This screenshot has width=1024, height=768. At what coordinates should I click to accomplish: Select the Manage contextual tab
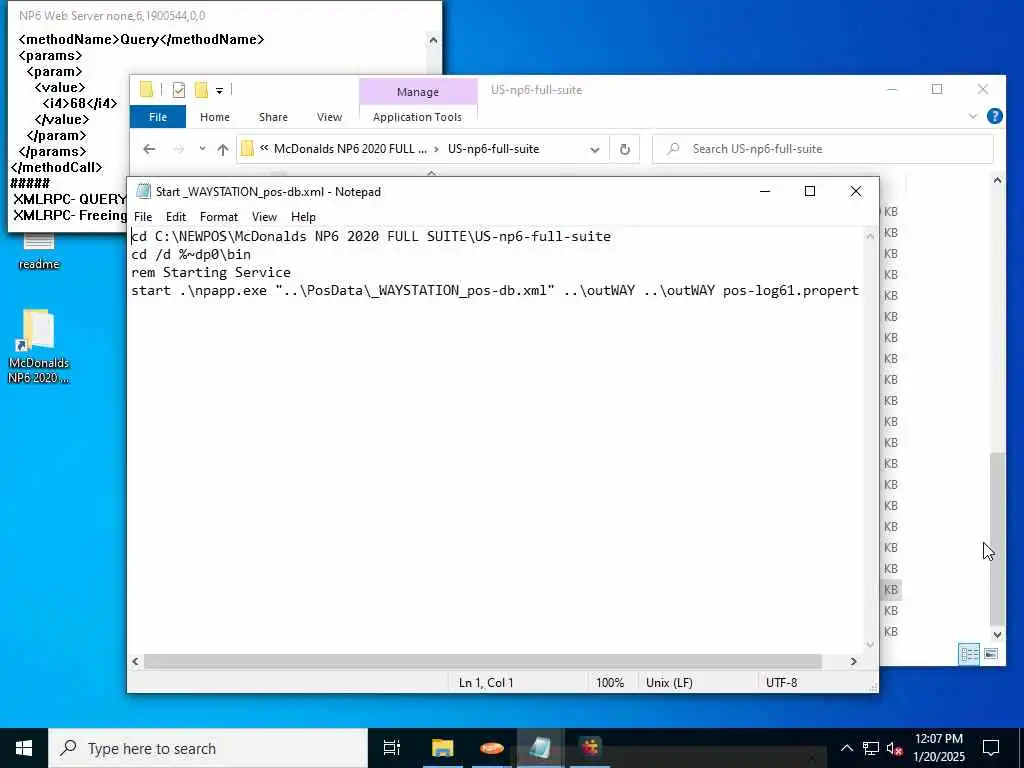click(x=418, y=92)
